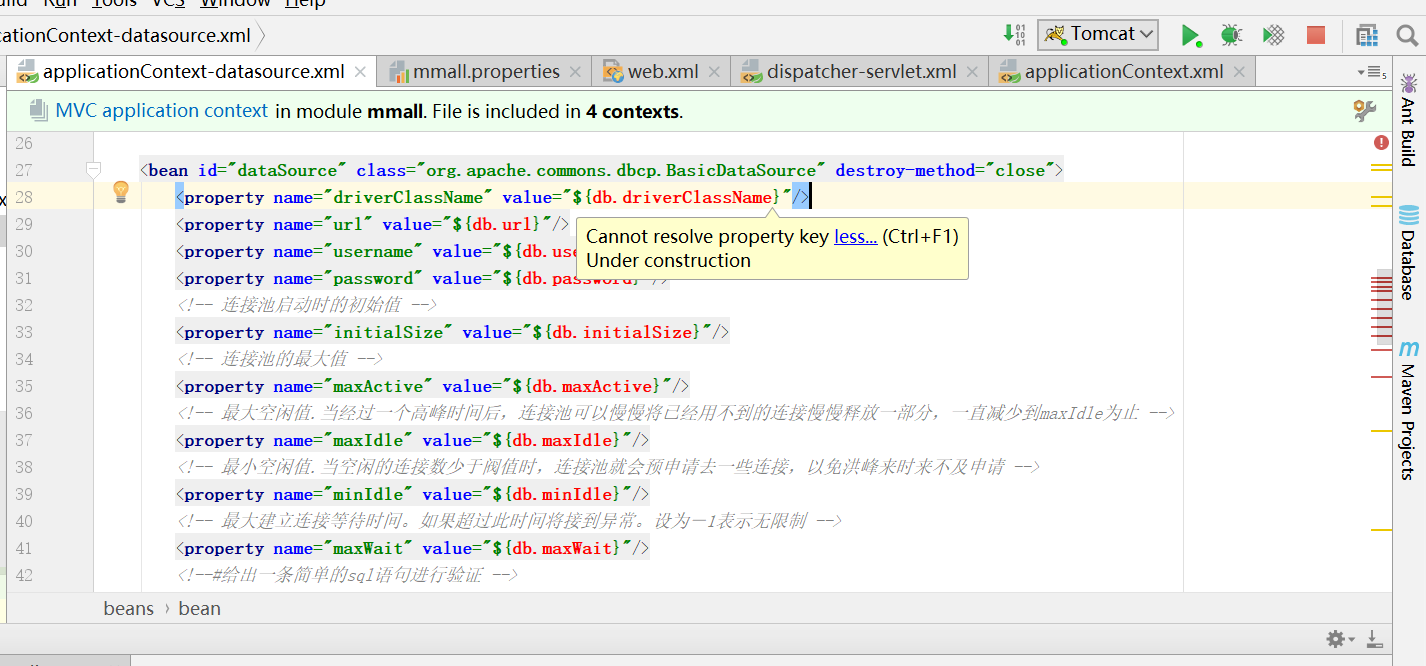Image resolution: width=1426 pixels, height=666 pixels.
Task: Click the Make Project build icon
Action: [1014, 34]
